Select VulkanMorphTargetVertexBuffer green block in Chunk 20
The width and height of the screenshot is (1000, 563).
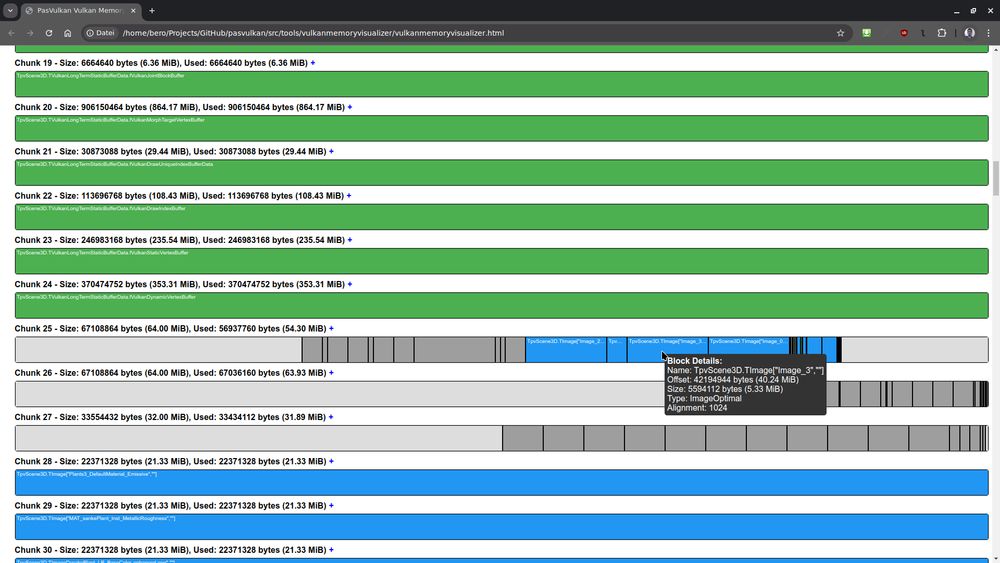point(501,128)
